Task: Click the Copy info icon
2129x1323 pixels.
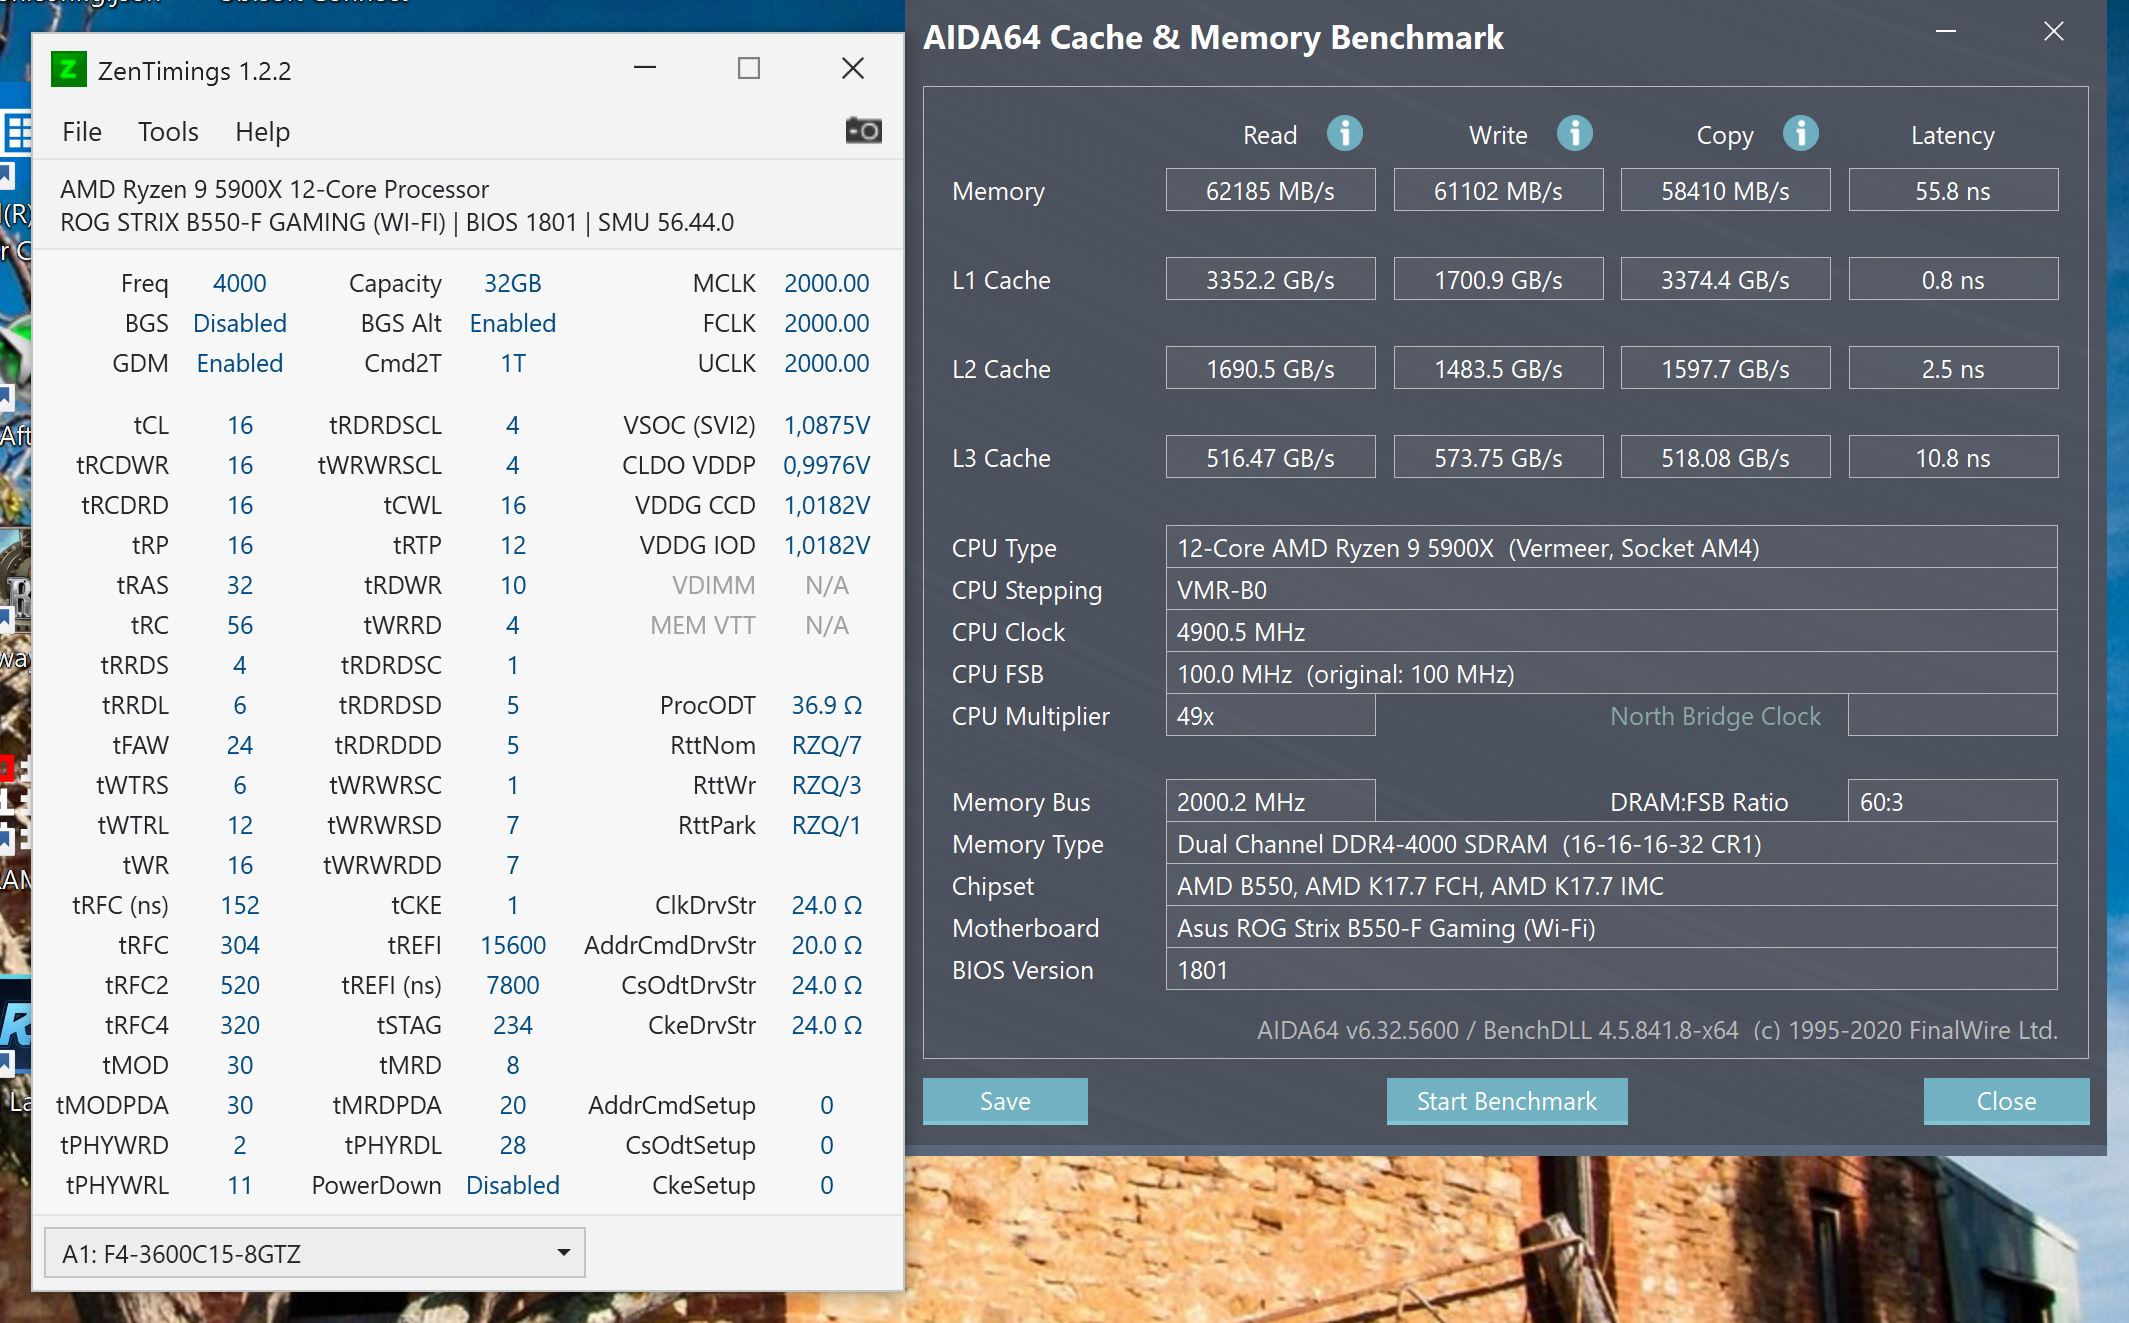Action: [1800, 133]
